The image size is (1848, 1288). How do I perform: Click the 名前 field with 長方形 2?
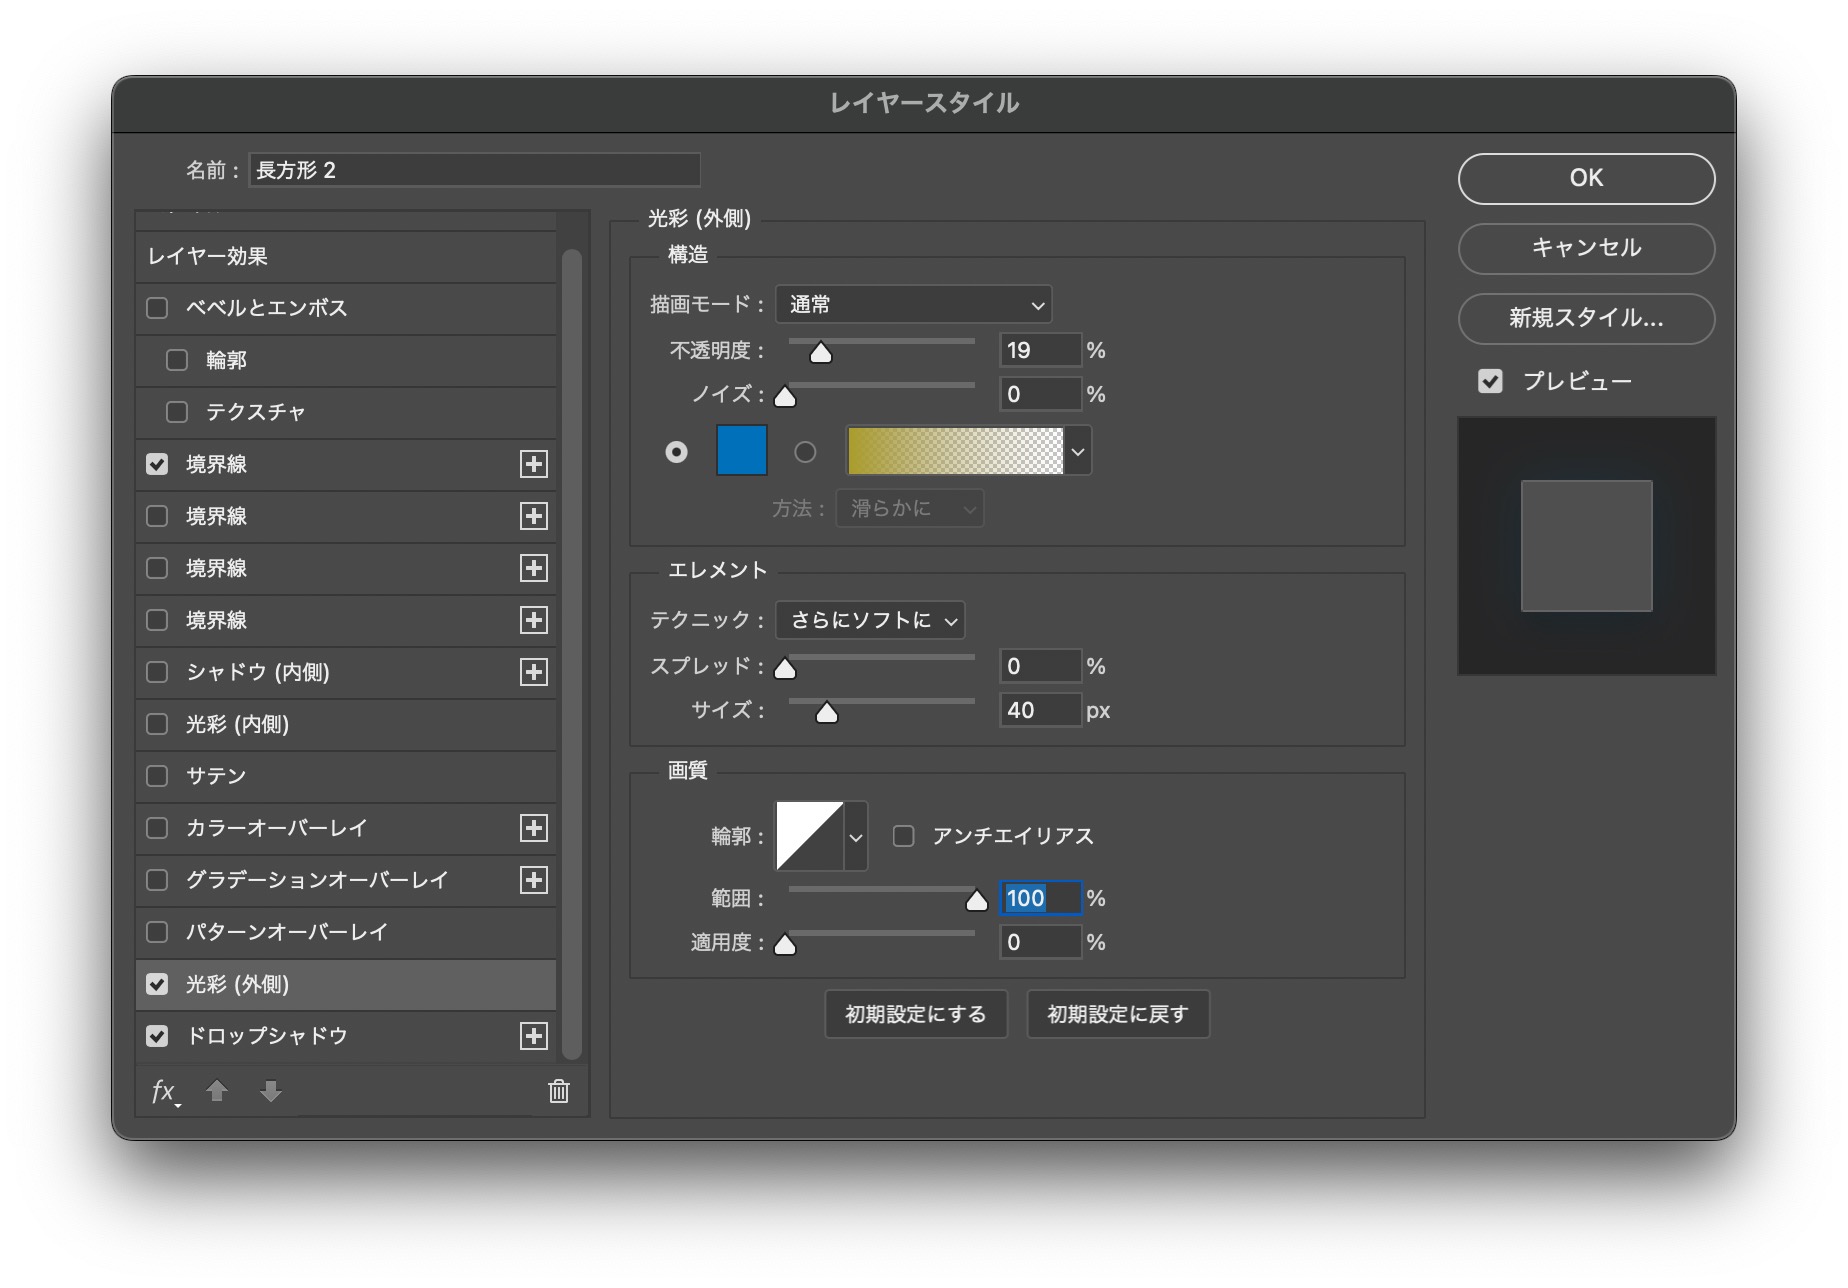474,170
